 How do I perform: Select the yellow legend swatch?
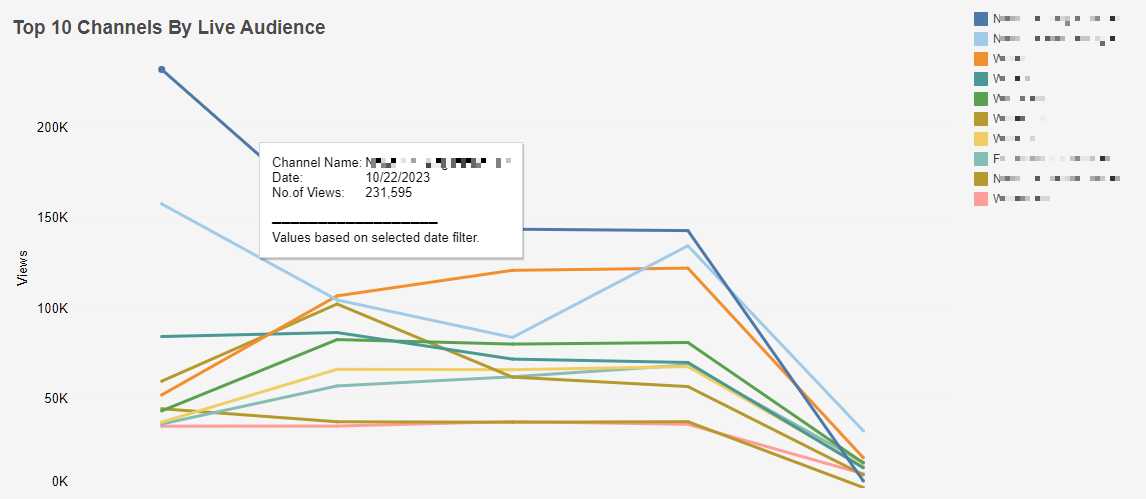click(x=981, y=139)
